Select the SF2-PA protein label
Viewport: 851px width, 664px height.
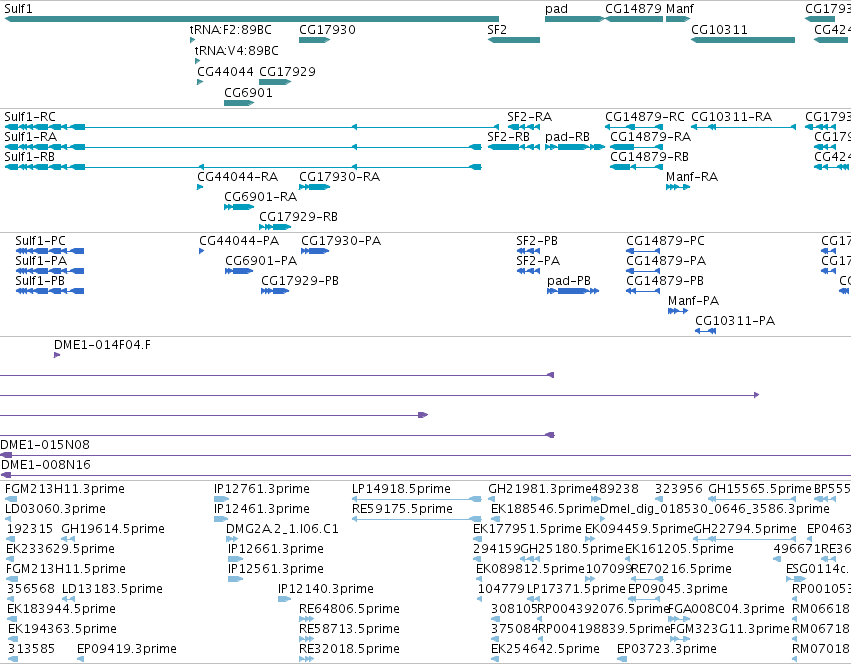[538, 261]
